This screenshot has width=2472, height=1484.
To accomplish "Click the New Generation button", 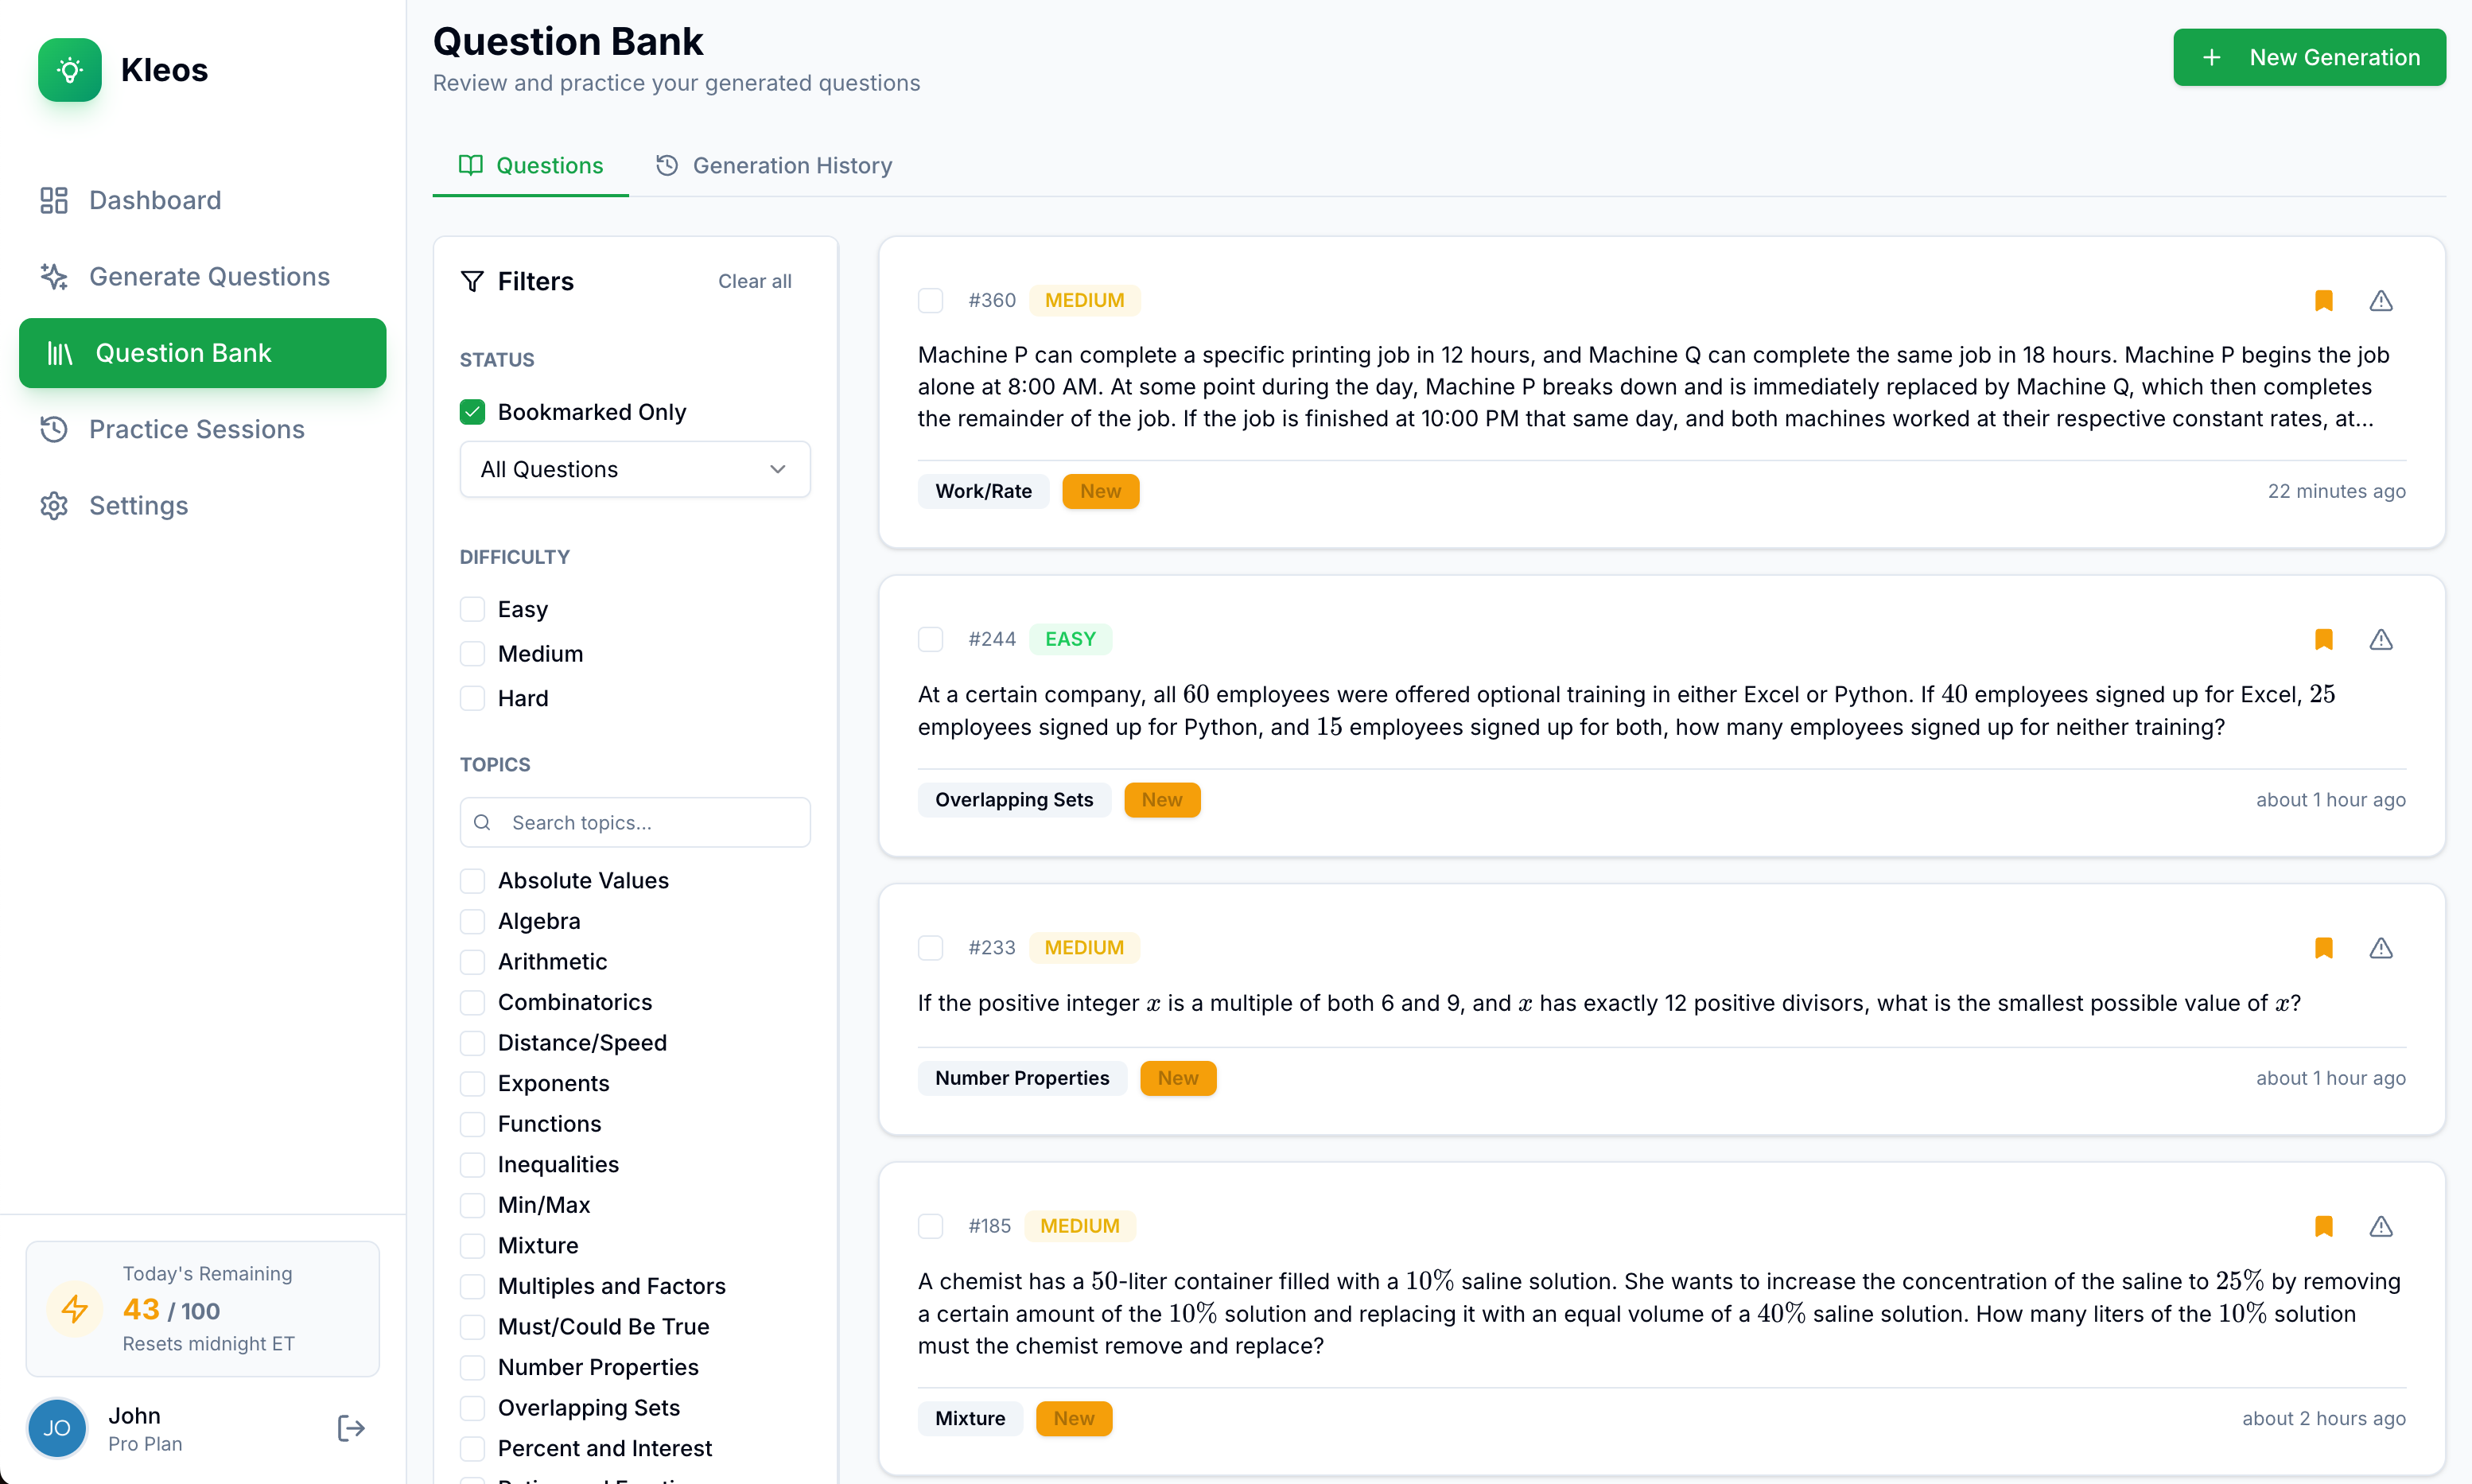I will pos(2309,57).
